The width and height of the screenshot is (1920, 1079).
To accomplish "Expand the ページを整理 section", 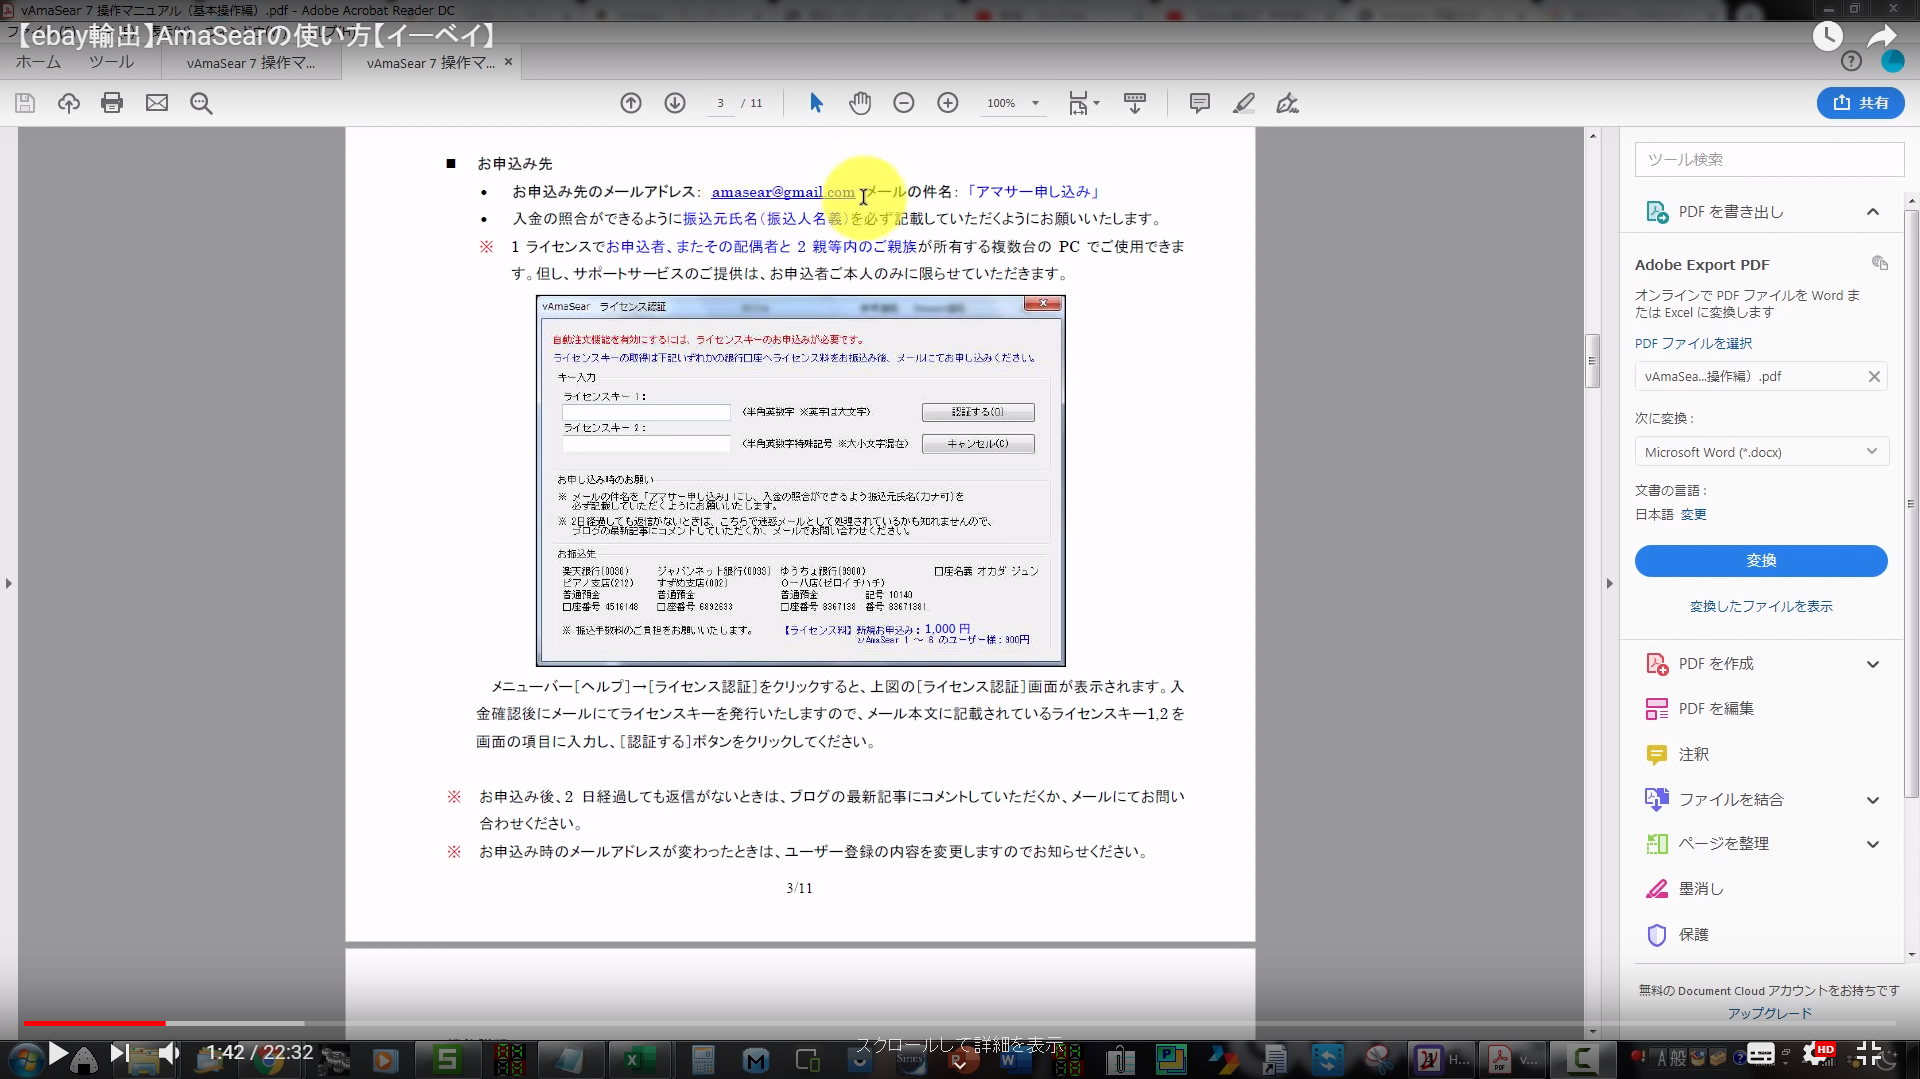I will click(1872, 844).
